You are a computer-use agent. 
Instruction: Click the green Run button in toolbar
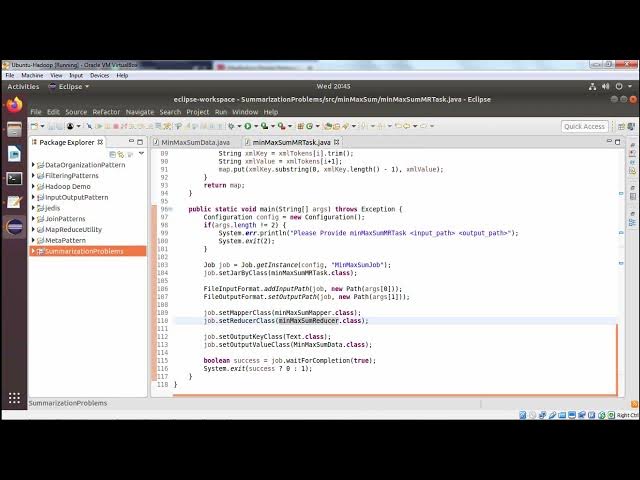pos(248,127)
